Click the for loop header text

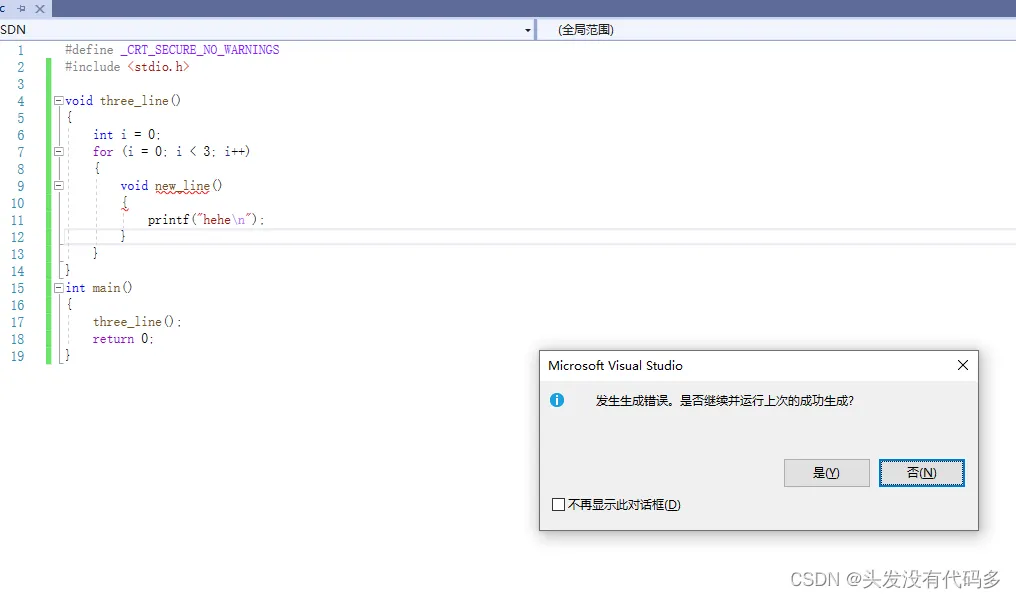(x=171, y=152)
